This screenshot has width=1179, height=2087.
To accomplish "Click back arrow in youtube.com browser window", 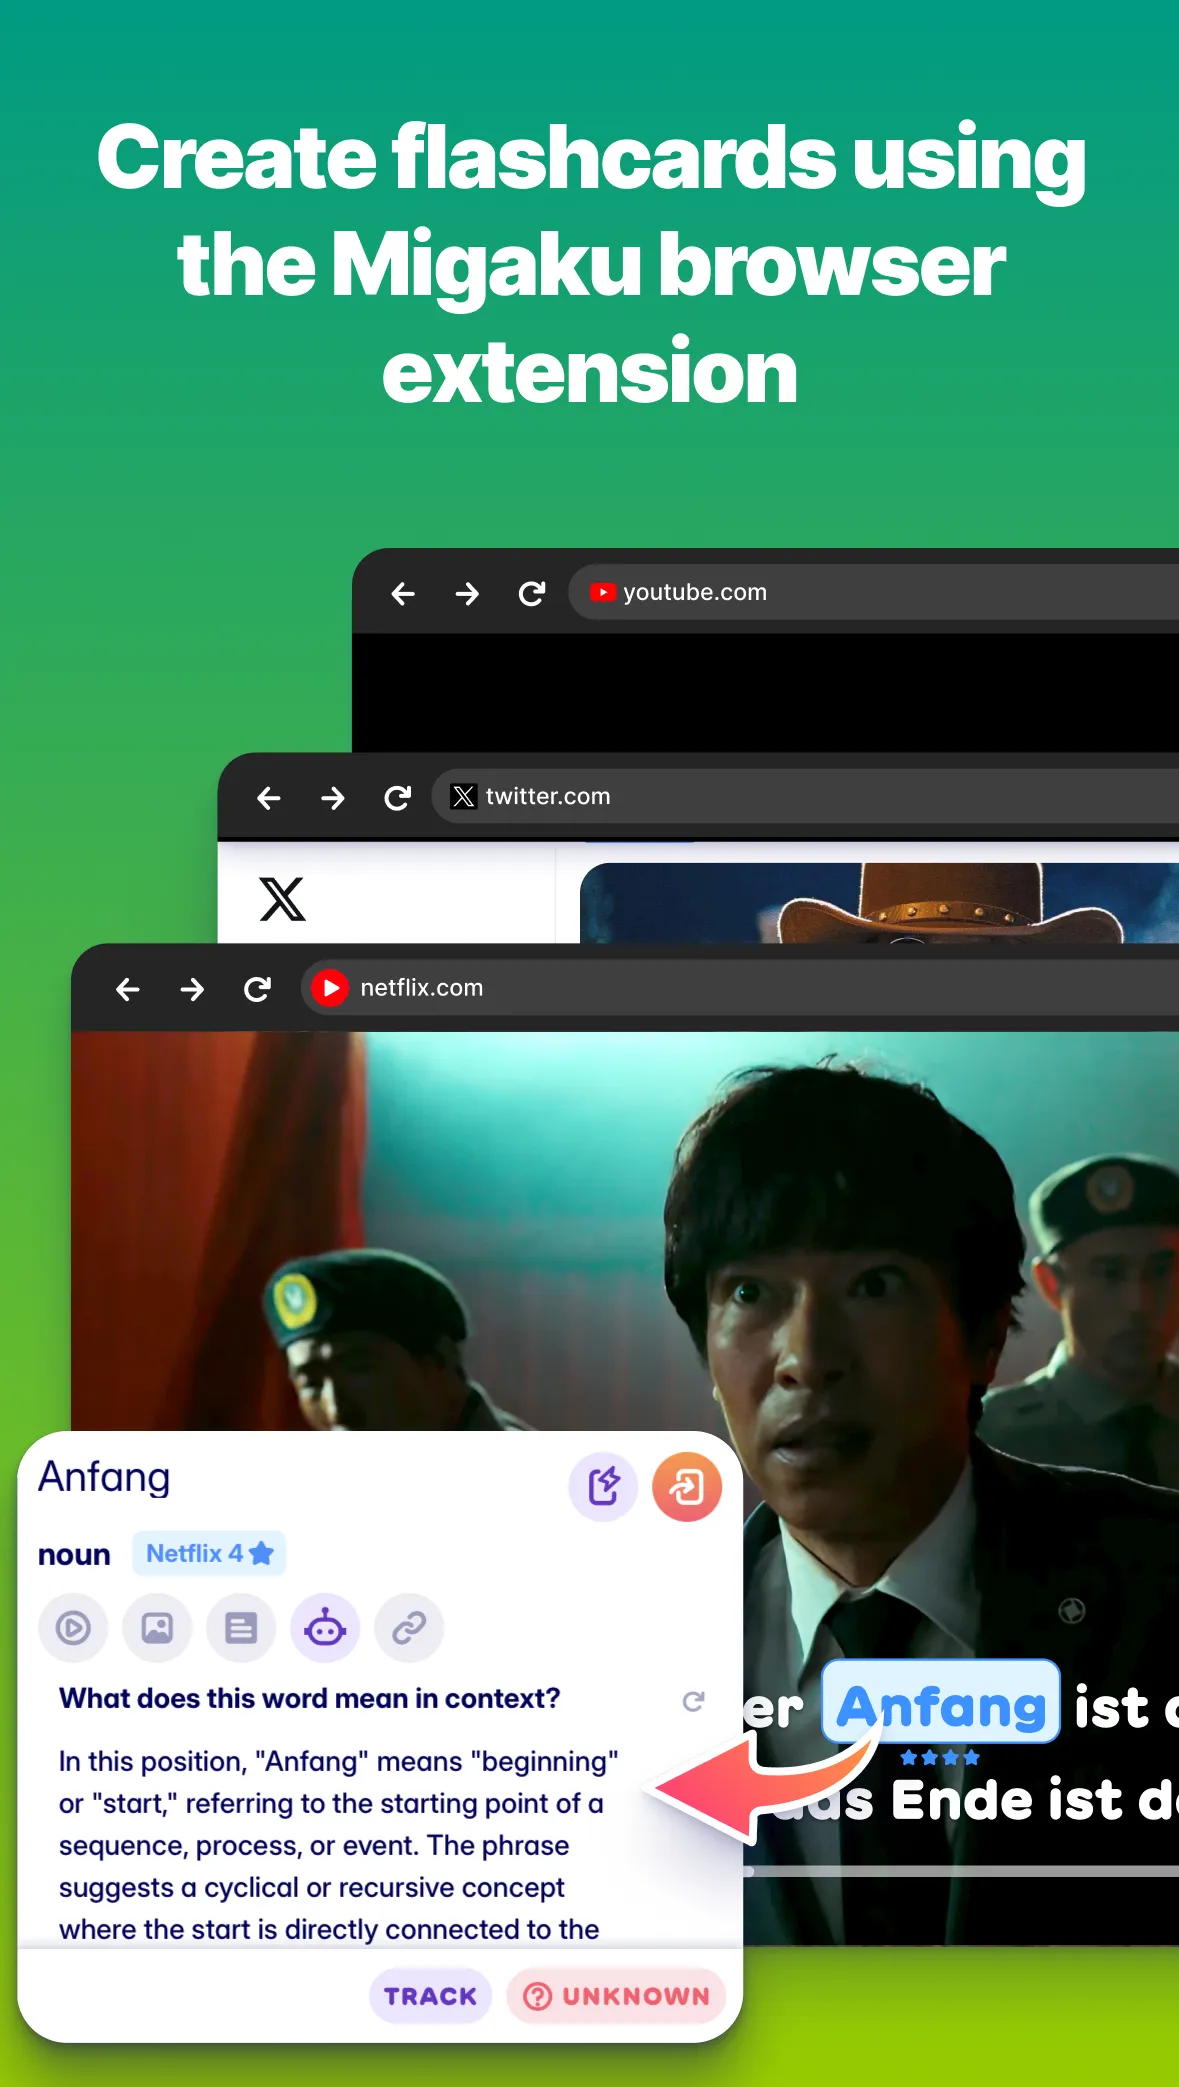I will [403, 594].
